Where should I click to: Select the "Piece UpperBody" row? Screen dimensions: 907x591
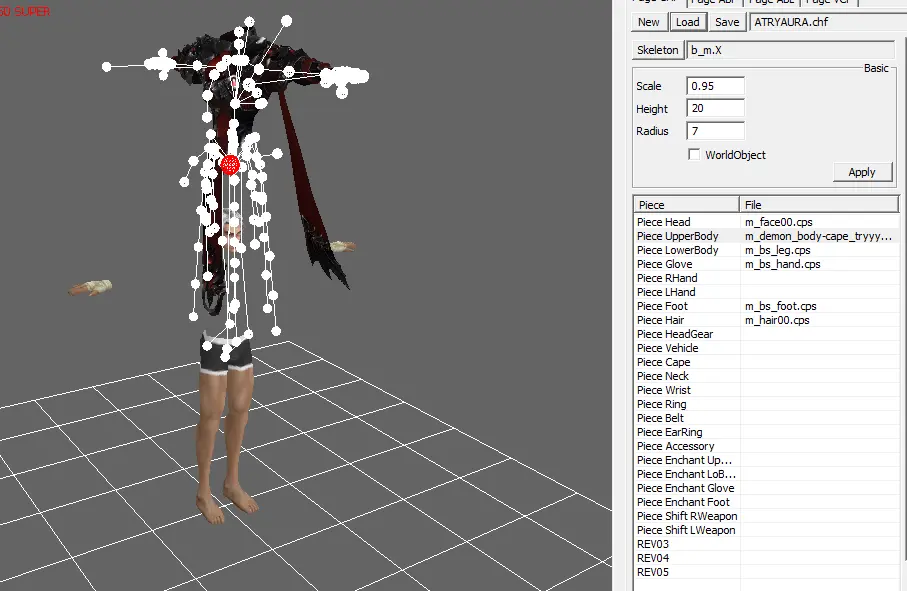[766, 236]
